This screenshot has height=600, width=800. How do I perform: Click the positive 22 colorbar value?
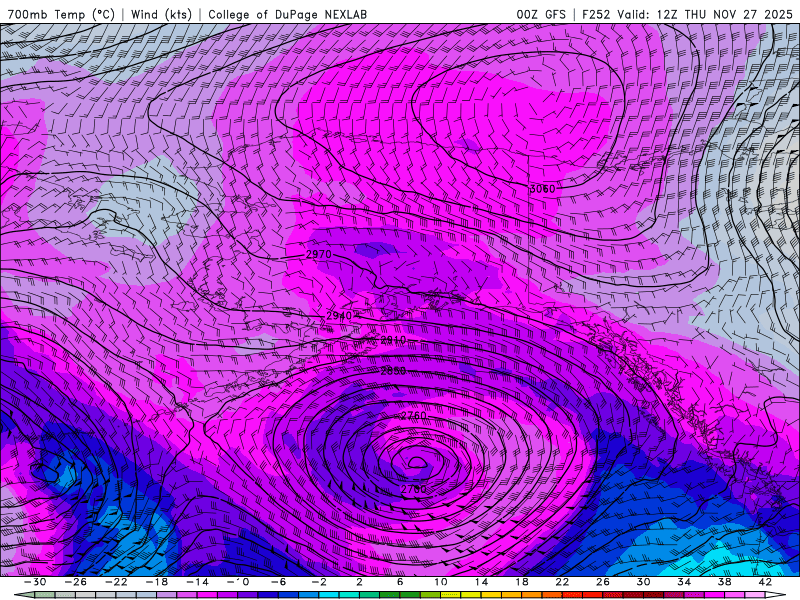pos(562,582)
